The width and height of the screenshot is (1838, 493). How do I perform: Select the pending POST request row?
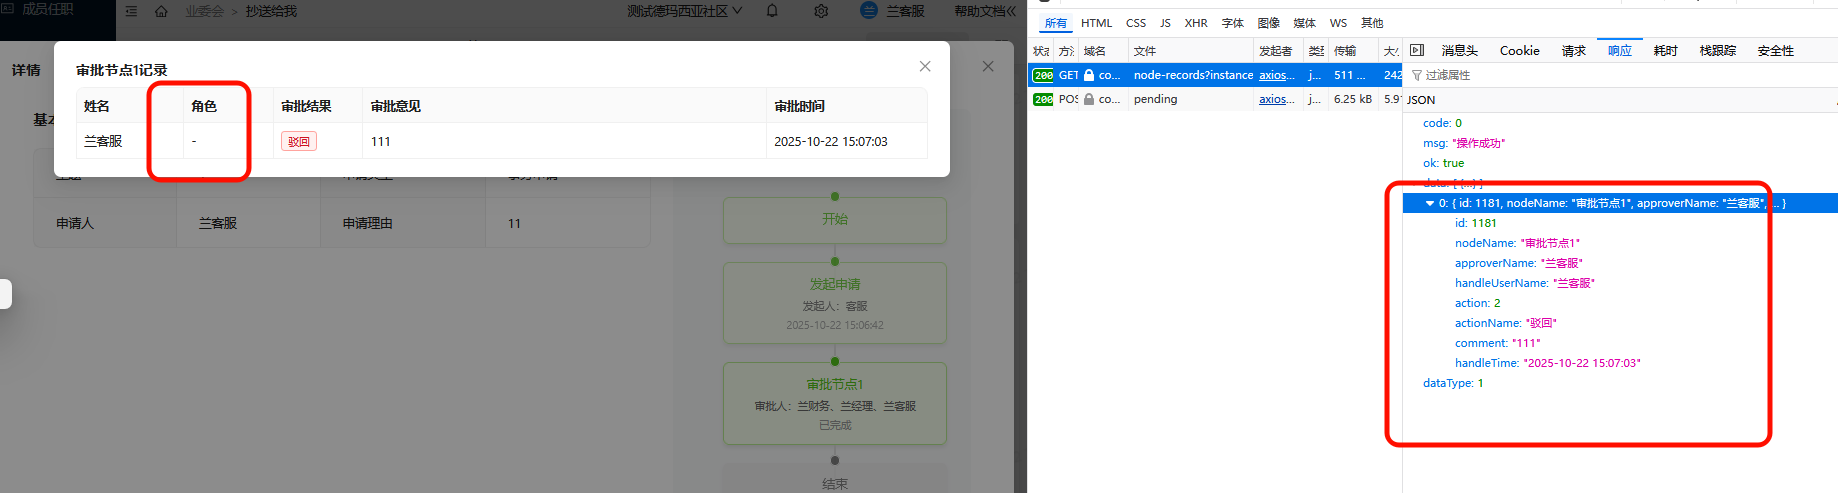click(1215, 99)
